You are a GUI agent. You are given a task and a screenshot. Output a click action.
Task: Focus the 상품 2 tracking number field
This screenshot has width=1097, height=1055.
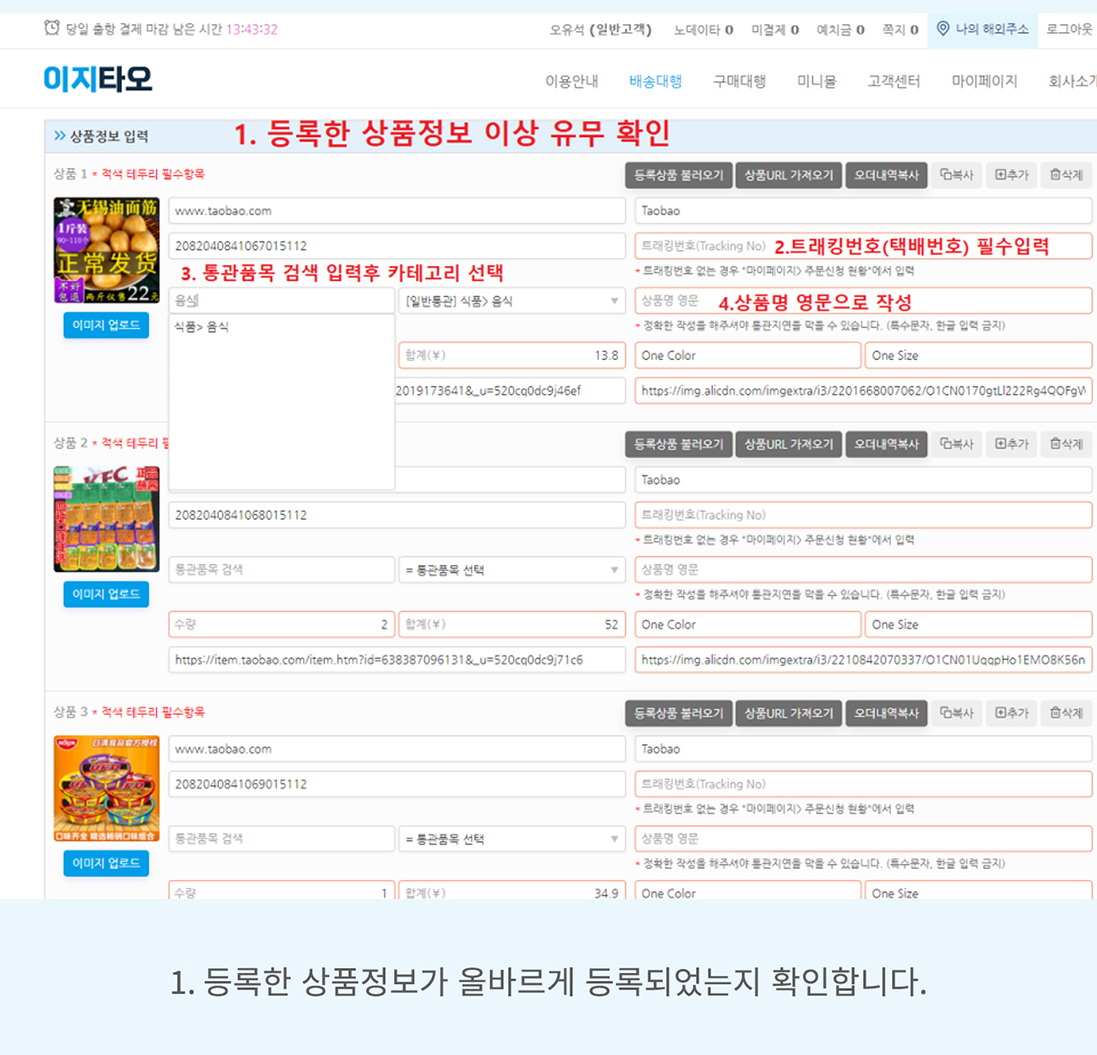tap(863, 515)
